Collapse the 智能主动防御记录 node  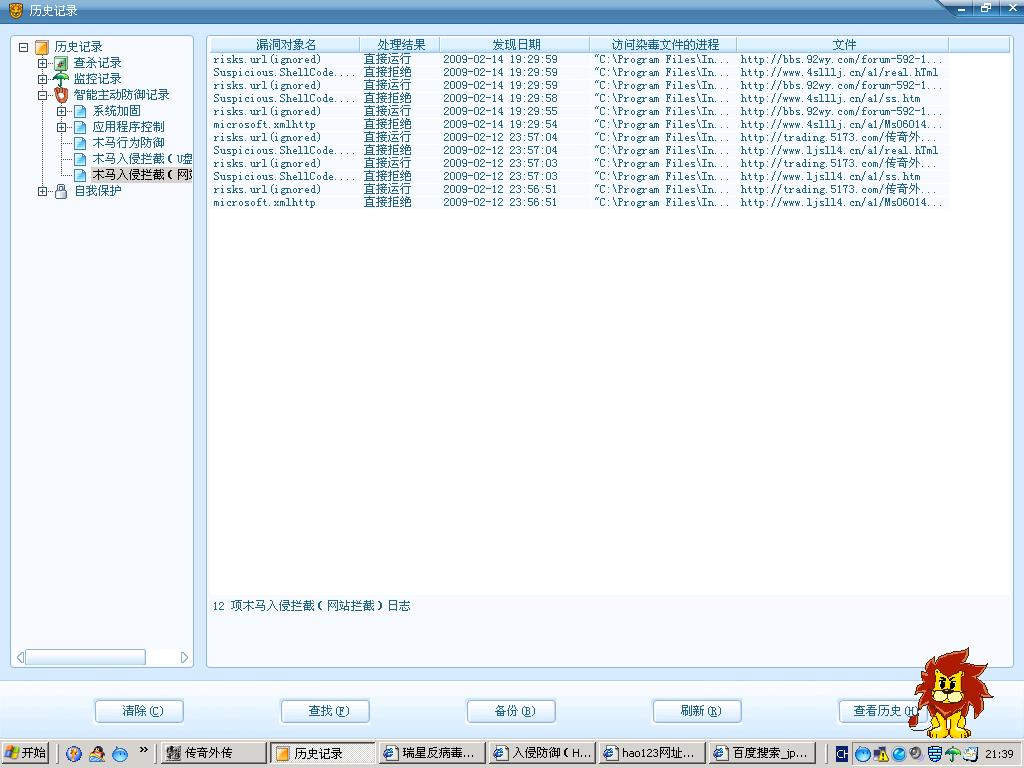click(42, 95)
